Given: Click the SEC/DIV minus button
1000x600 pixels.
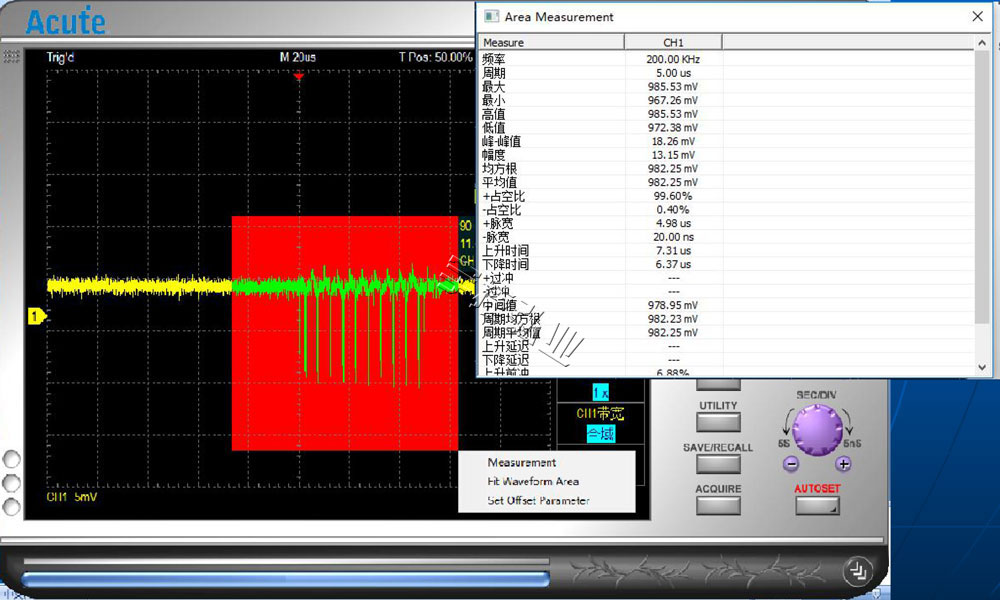Looking at the screenshot, I should coord(791,464).
